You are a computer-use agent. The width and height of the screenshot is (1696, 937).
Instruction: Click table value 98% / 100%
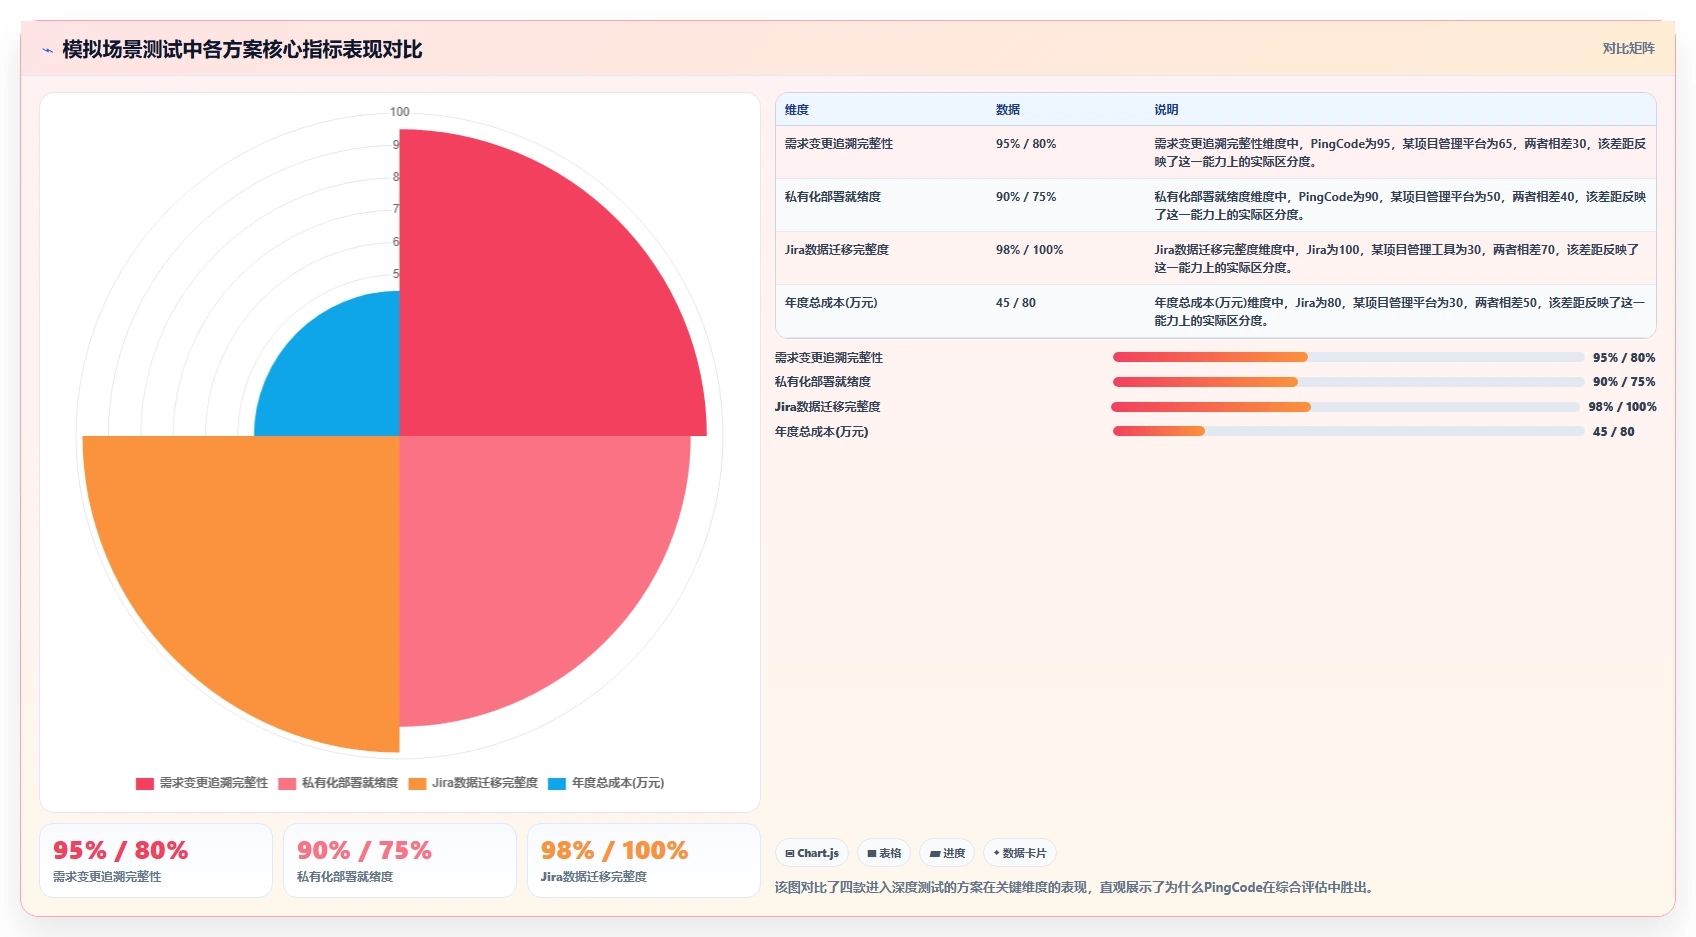pyautogui.click(x=1029, y=250)
